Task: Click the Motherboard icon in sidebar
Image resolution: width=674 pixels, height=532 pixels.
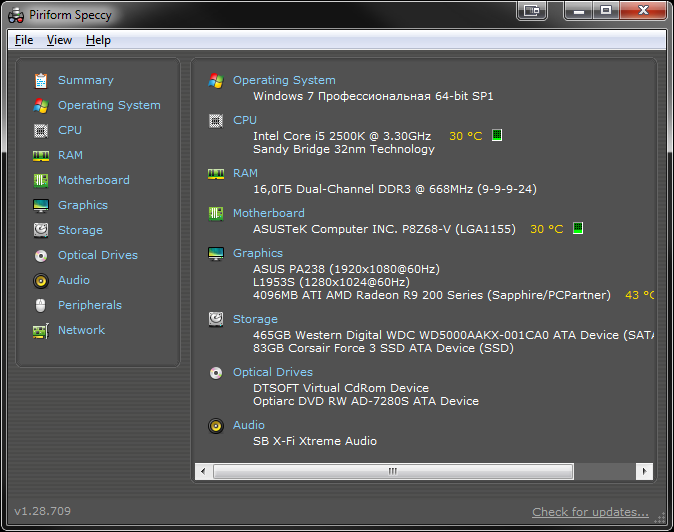Action: pos(41,180)
